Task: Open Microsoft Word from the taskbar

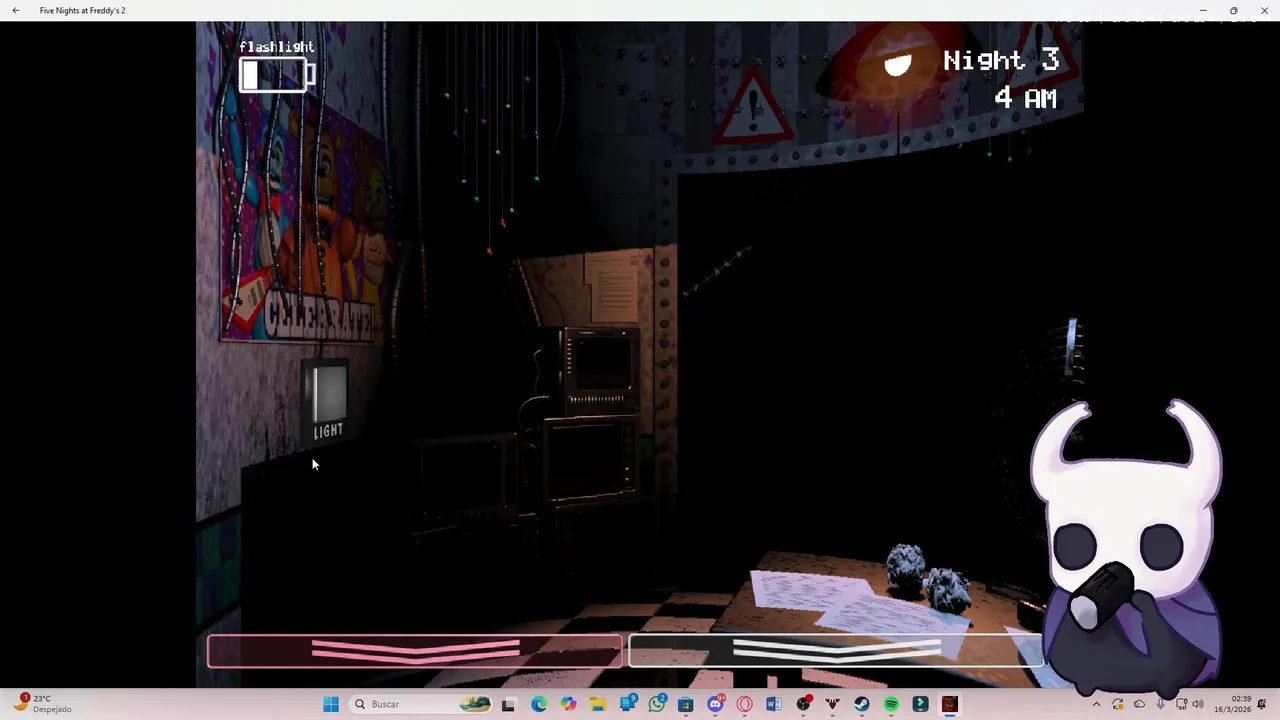Action: pos(773,704)
